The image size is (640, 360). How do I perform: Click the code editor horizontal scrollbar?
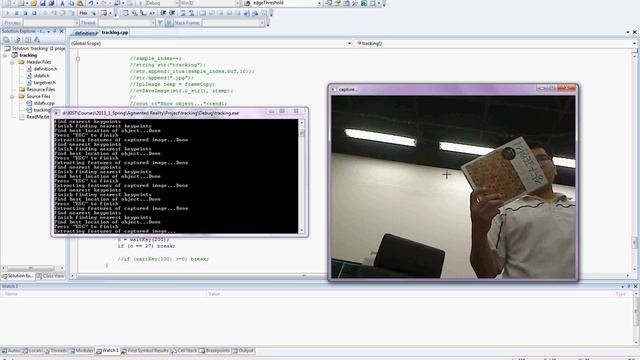point(351,276)
